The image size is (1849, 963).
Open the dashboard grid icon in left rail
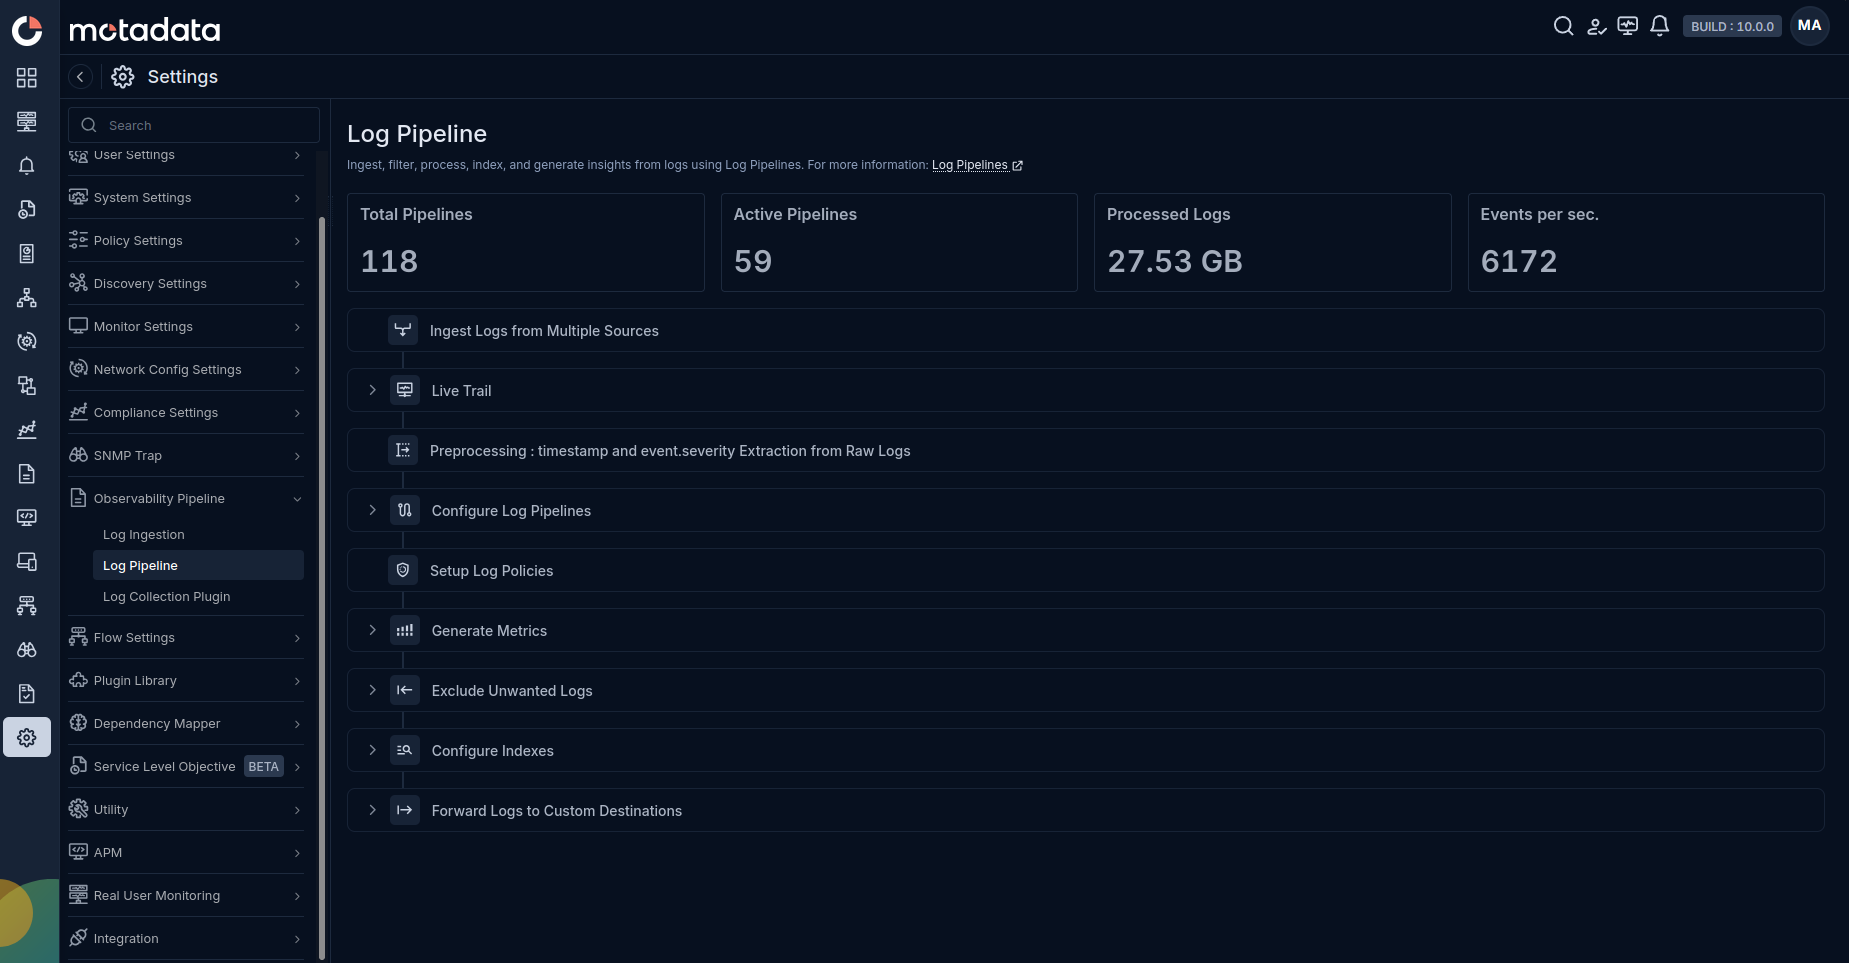[27, 78]
